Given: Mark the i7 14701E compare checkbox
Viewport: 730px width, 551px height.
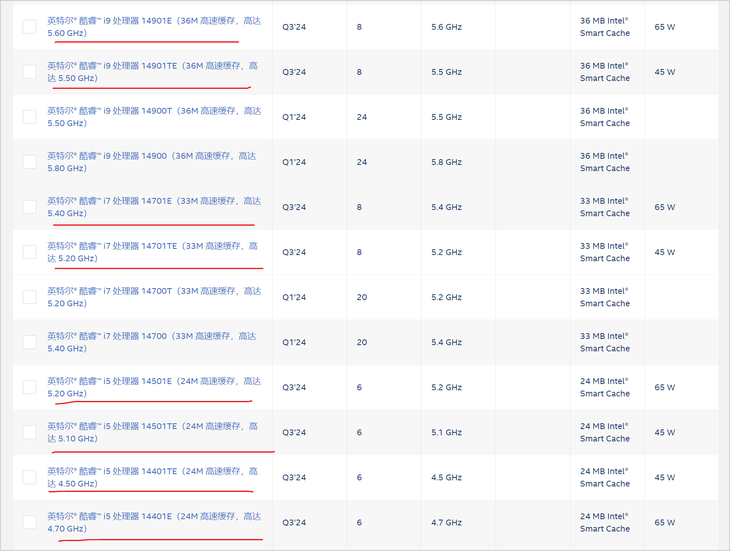Looking at the screenshot, I should [x=30, y=207].
